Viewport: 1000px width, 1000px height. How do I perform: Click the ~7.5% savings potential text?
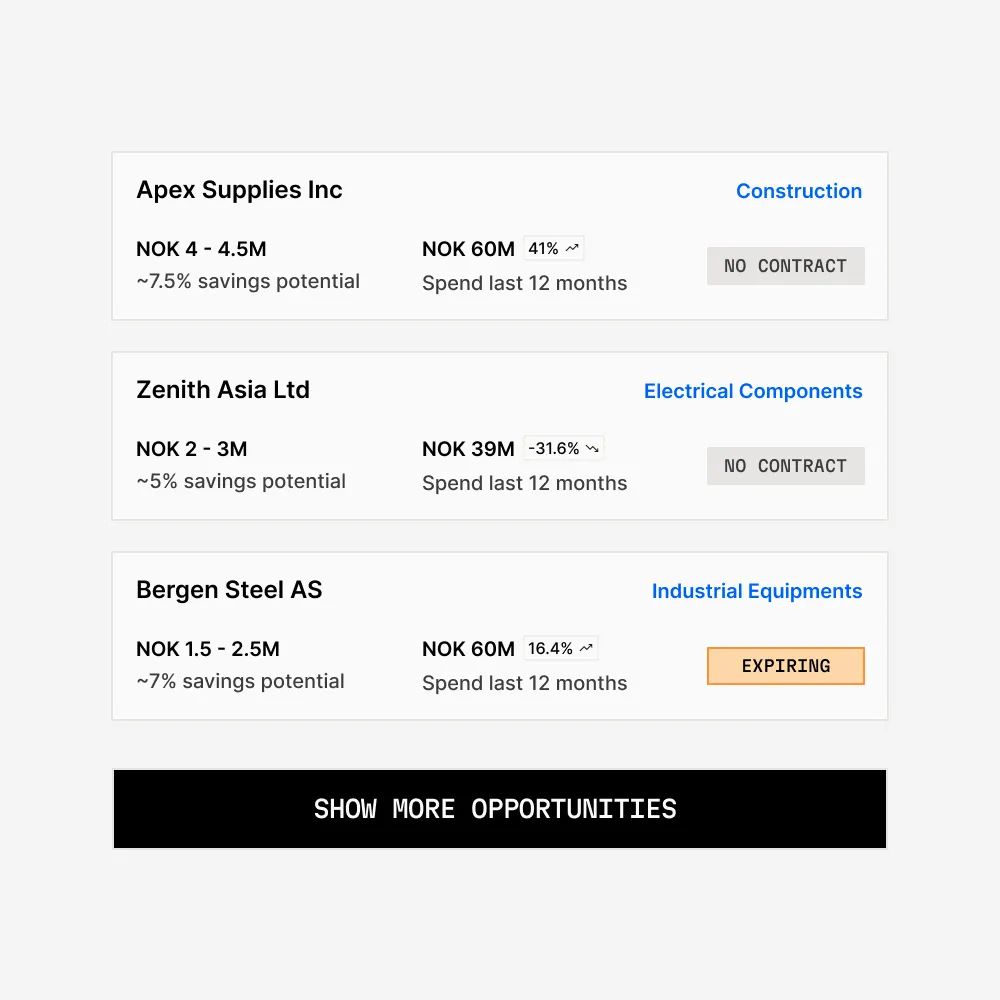[x=248, y=281]
